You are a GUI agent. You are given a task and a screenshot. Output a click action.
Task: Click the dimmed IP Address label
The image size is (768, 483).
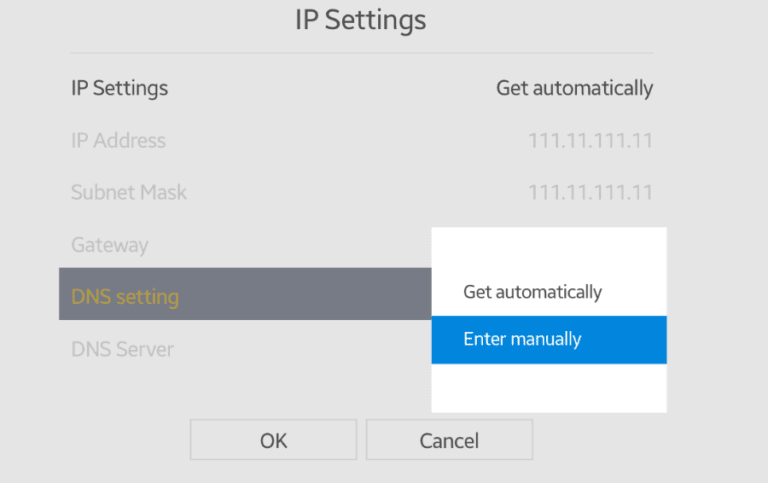118,140
